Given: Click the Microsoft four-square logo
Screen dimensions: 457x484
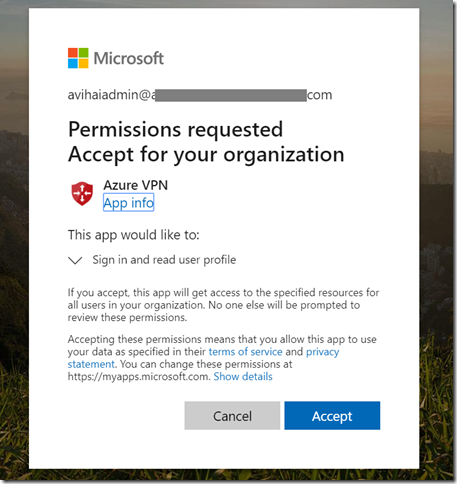Looking at the screenshot, I should pos(78,58).
